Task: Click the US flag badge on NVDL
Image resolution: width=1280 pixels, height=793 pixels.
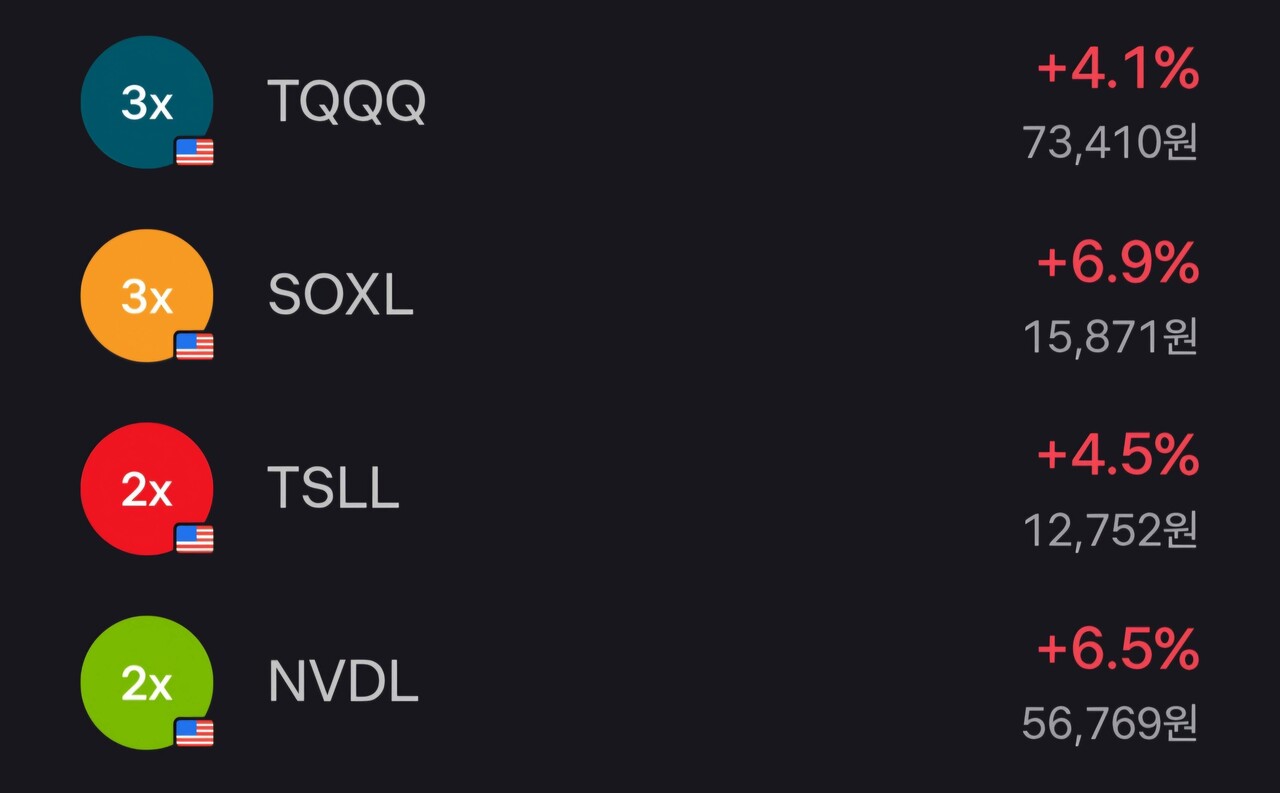Action: (195, 733)
